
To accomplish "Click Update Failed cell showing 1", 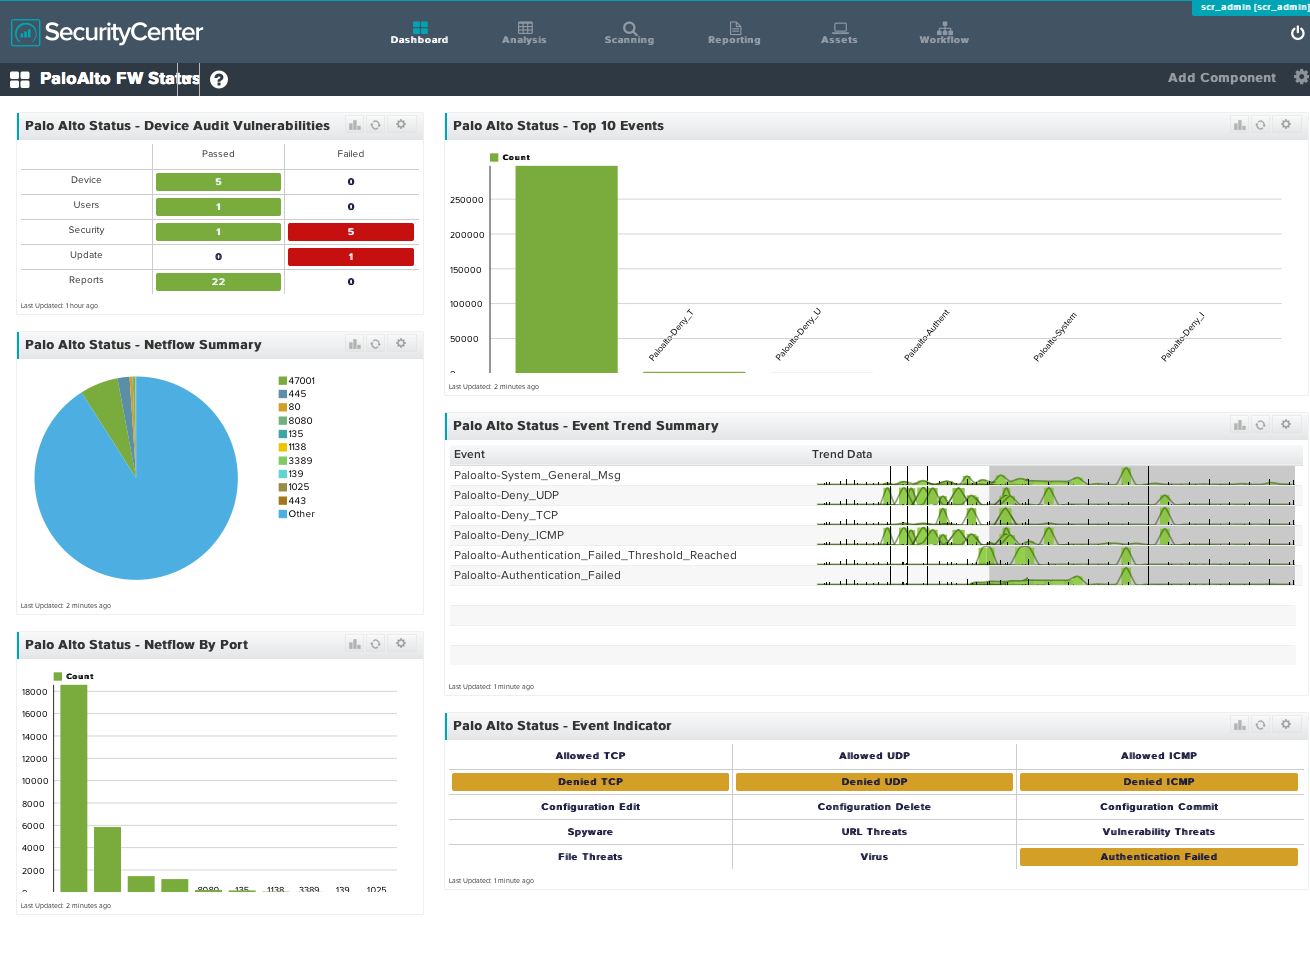I will coord(351,257).
